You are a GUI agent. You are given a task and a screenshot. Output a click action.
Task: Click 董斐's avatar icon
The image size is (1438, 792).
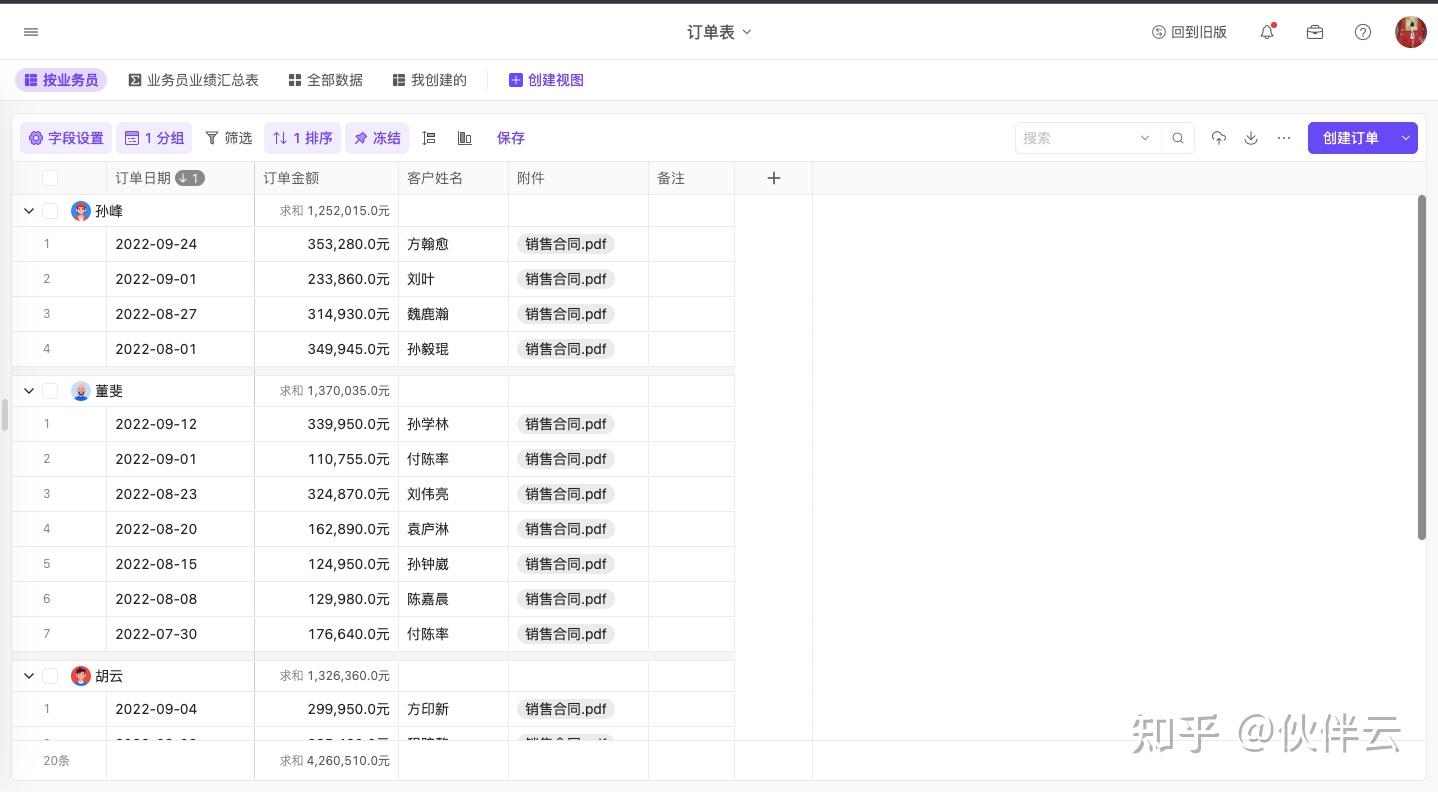81,391
